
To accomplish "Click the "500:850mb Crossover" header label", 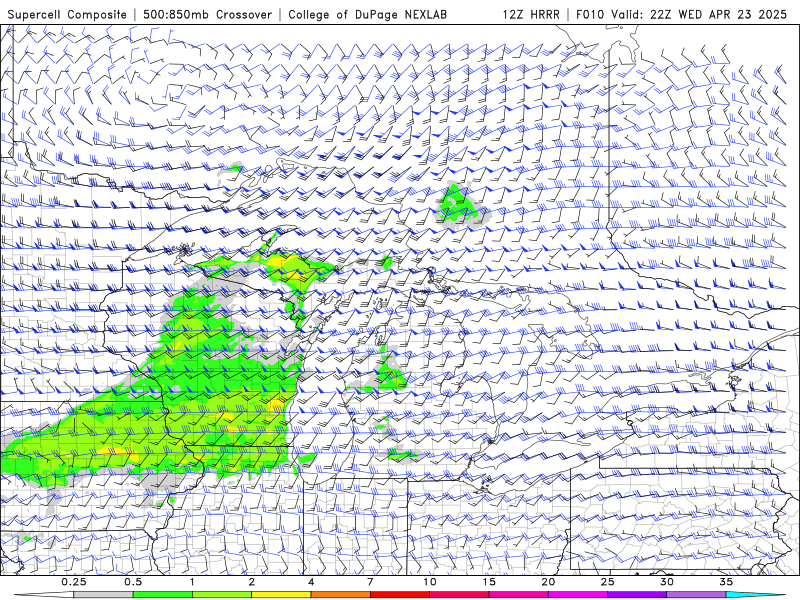I will 207,14.
